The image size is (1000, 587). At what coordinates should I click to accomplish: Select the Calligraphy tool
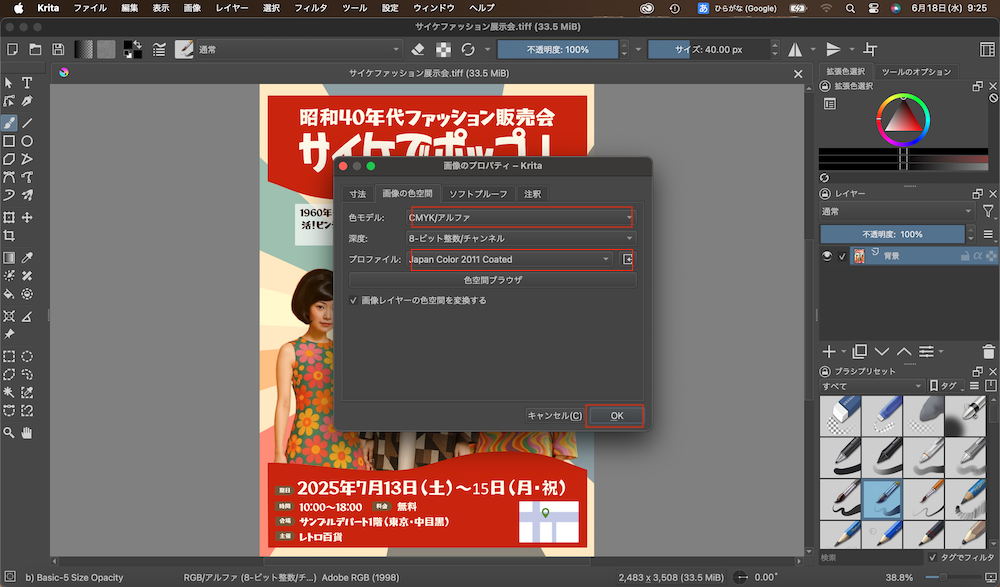pyautogui.click(x=27, y=101)
